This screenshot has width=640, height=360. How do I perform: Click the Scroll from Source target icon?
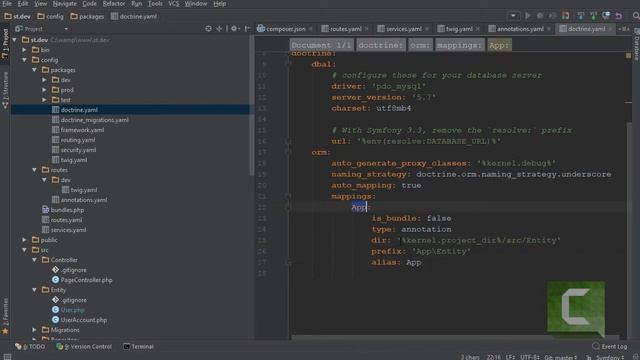point(208,29)
